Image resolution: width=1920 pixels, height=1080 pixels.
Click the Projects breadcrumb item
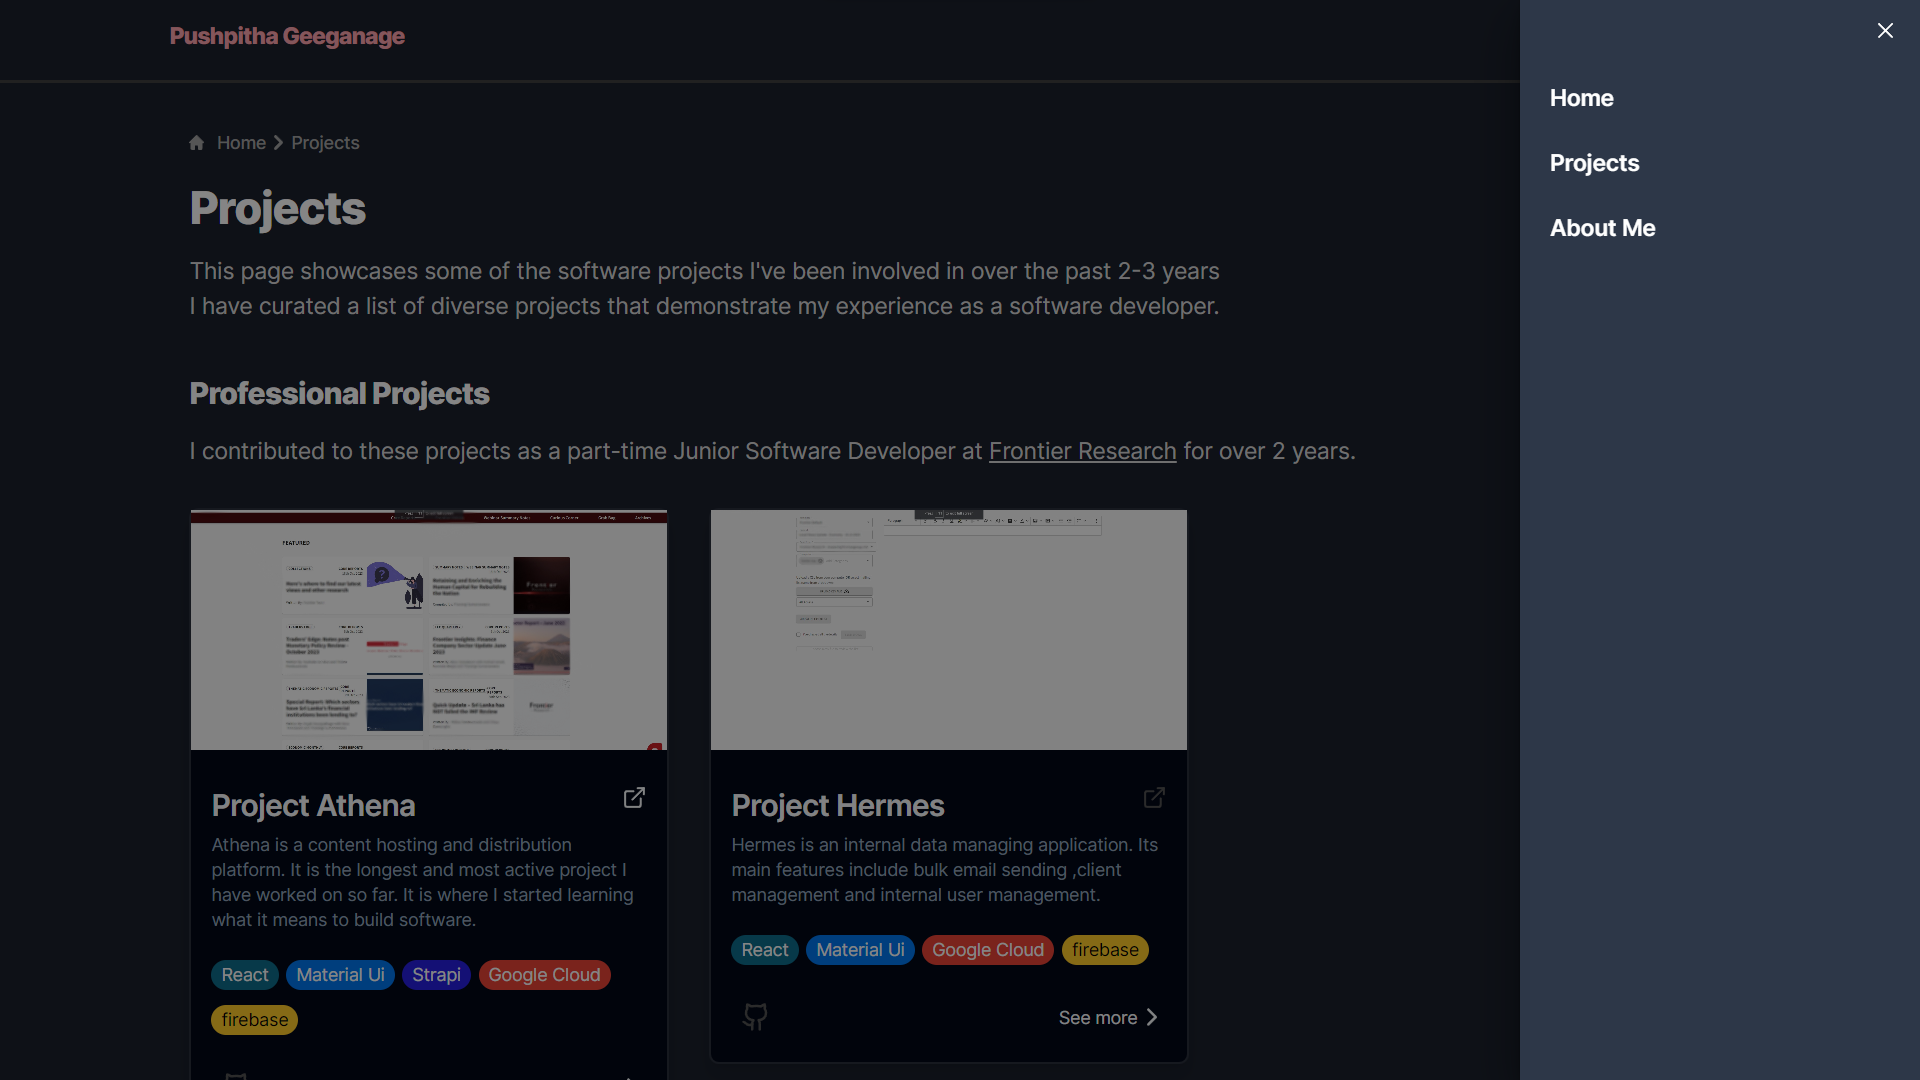[x=325, y=143]
